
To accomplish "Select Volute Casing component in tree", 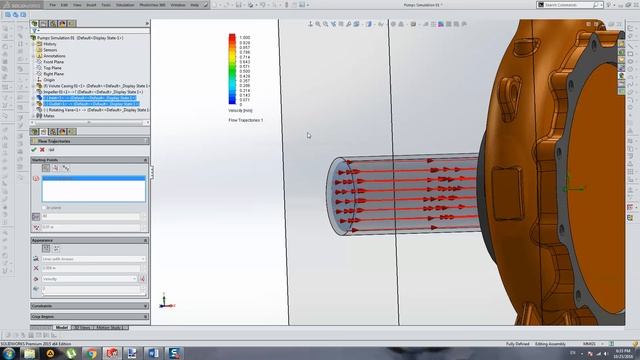I will click(96, 86).
